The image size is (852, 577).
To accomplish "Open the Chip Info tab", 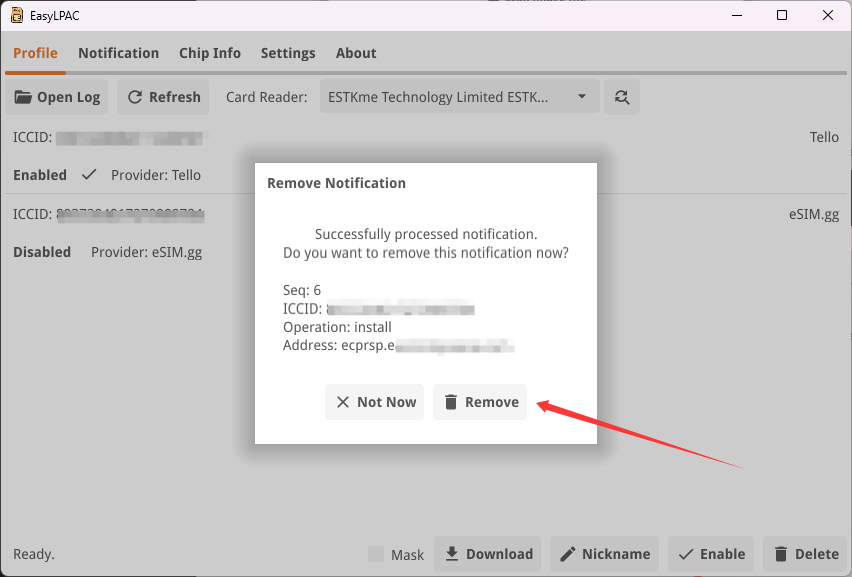I will click(x=210, y=53).
